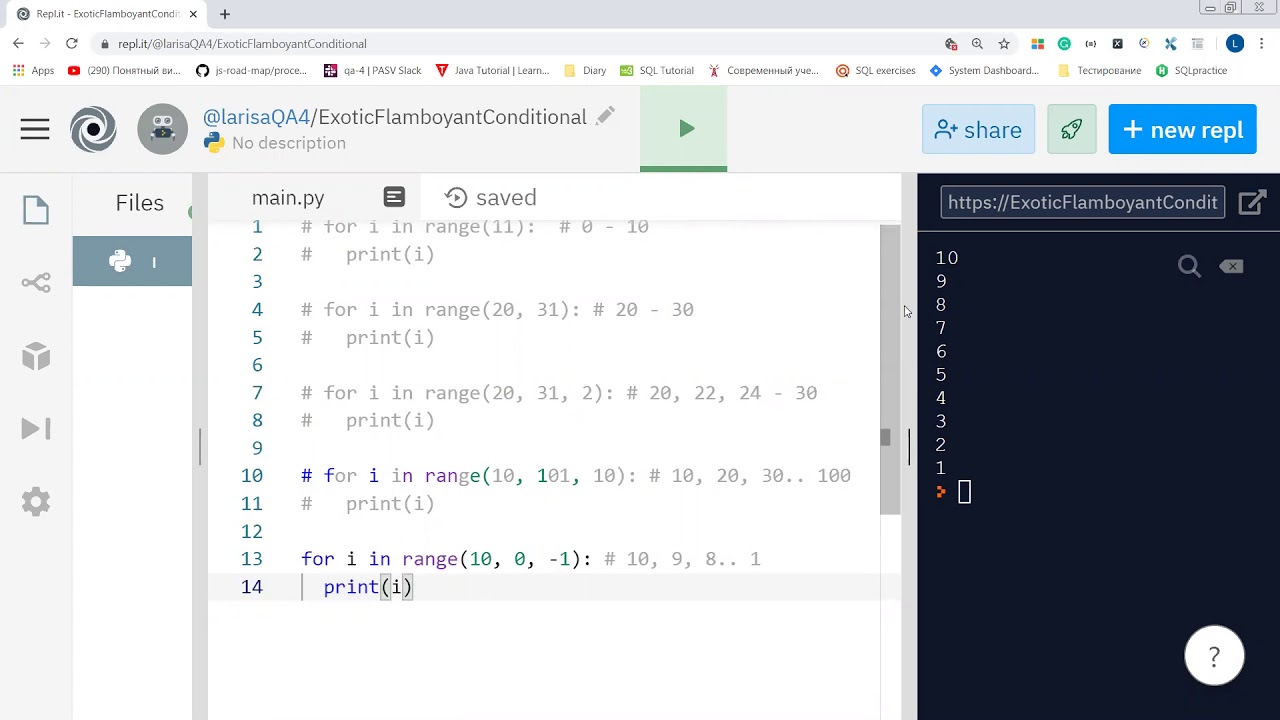The width and height of the screenshot is (1280, 720).
Task: Bookmark this page with the star
Action: click(1004, 44)
